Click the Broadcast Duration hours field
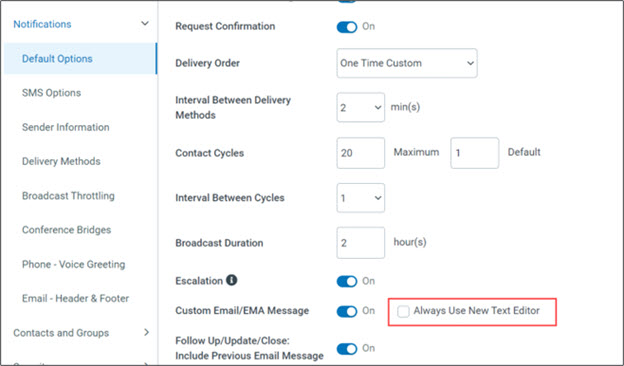The width and height of the screenshot is (624, 366). tap(361, 243)
